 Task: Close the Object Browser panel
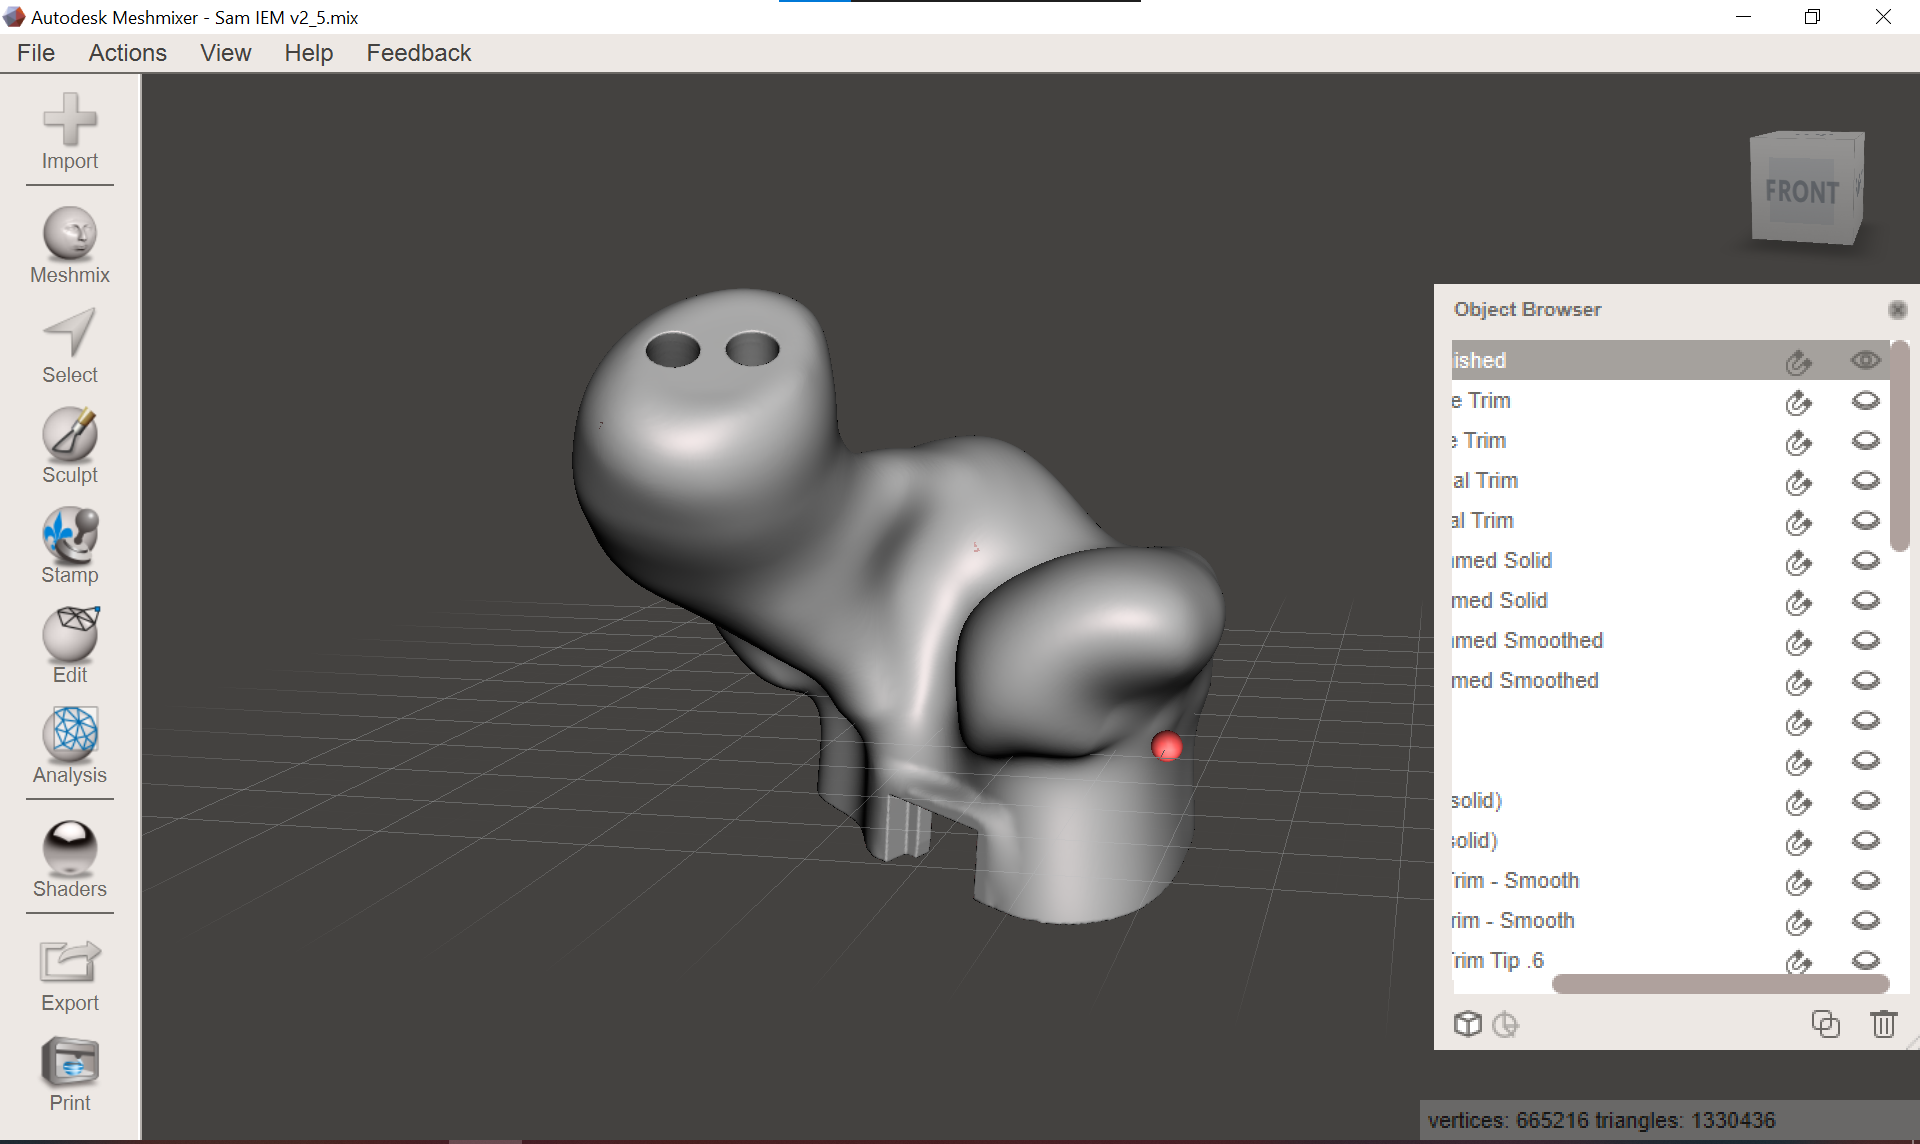tap(1897, 310)
